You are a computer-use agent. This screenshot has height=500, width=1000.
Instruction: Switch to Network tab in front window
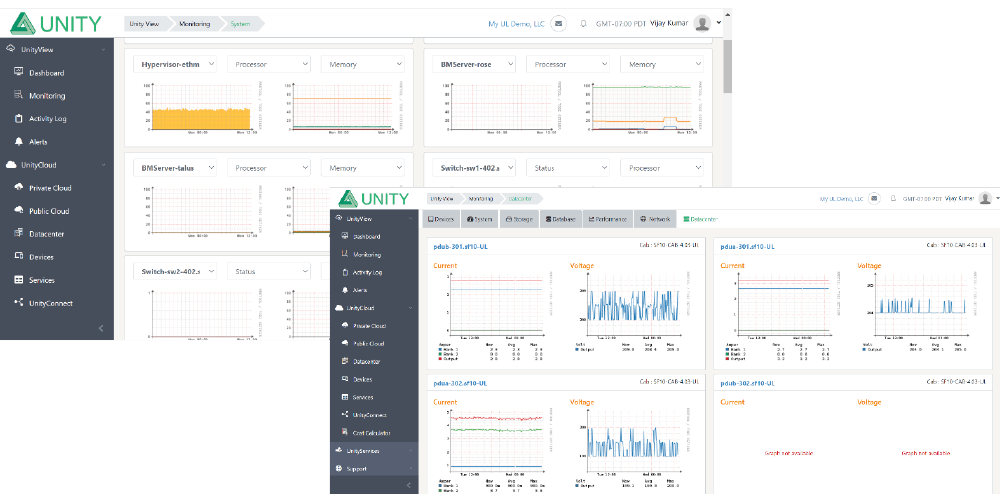click(655, 219)
